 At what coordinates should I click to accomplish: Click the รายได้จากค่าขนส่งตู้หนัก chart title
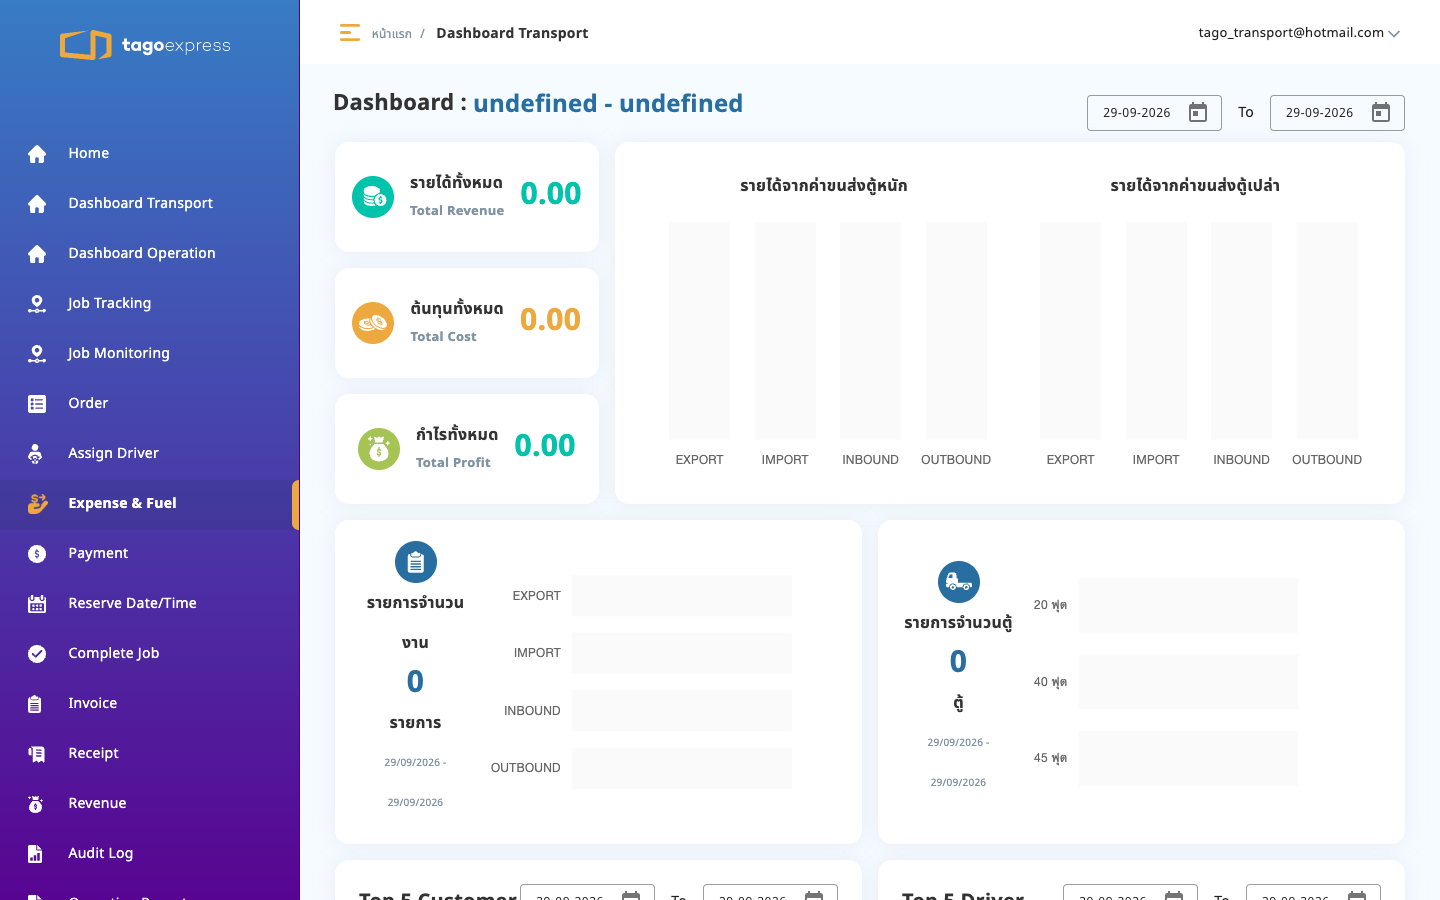click(824, 185)
